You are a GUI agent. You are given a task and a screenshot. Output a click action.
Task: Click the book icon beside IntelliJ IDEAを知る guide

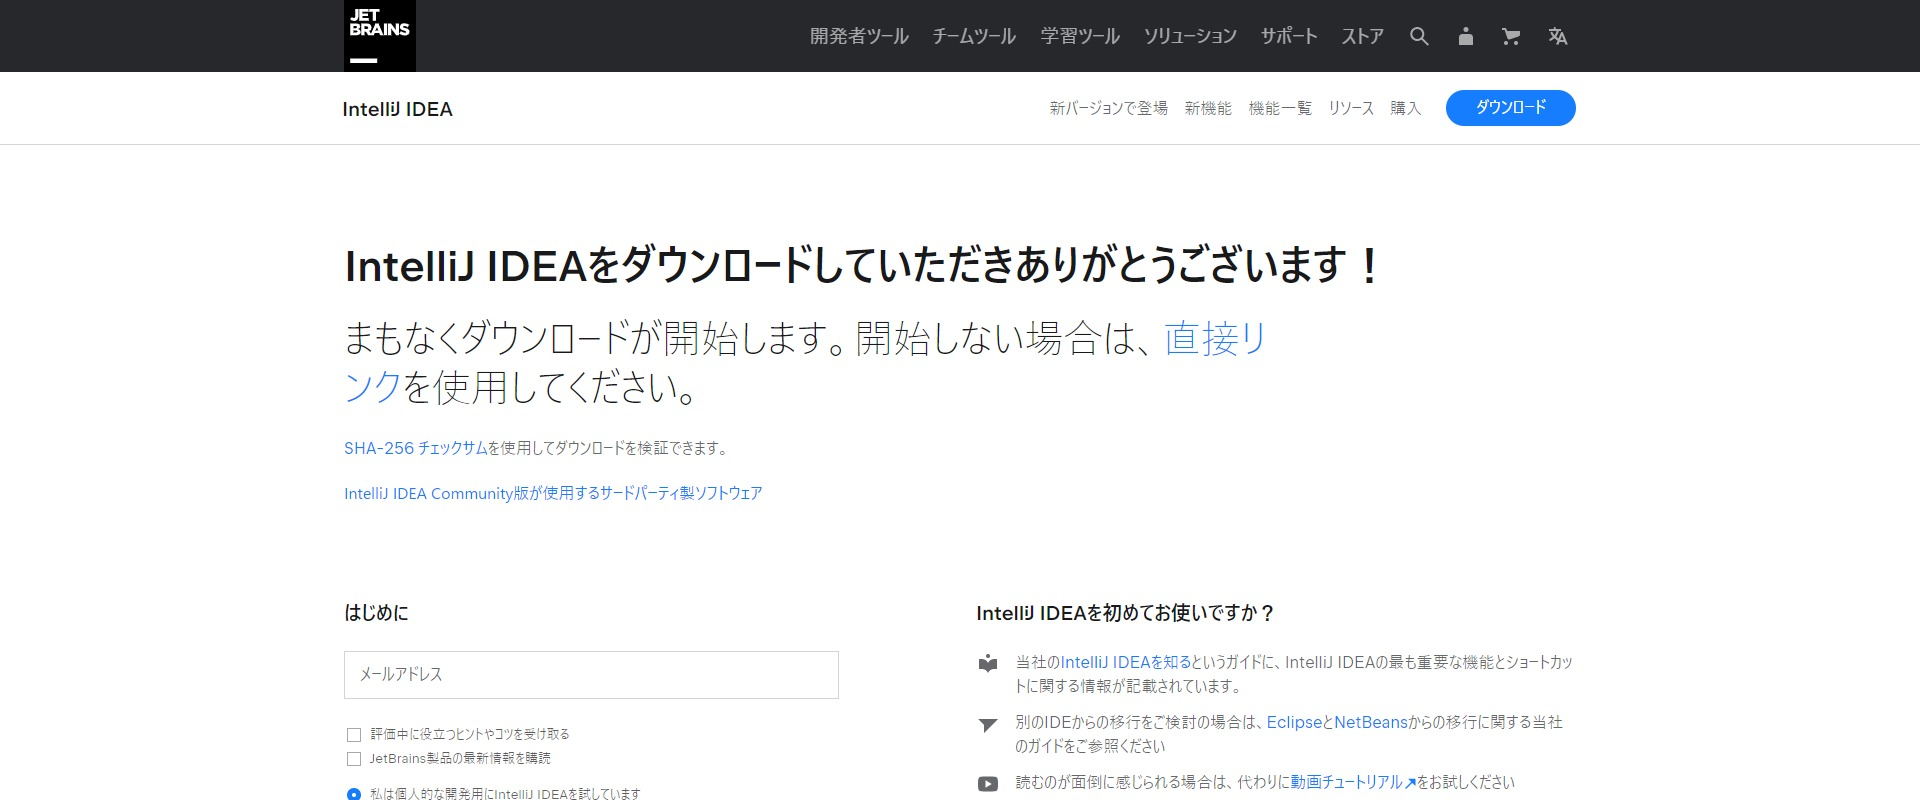pyautogui.click(x=988, y=663)
